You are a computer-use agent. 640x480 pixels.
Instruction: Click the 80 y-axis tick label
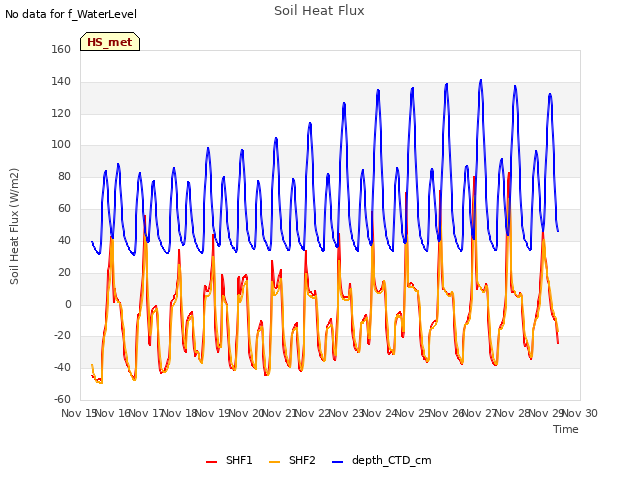click(64, 177)
